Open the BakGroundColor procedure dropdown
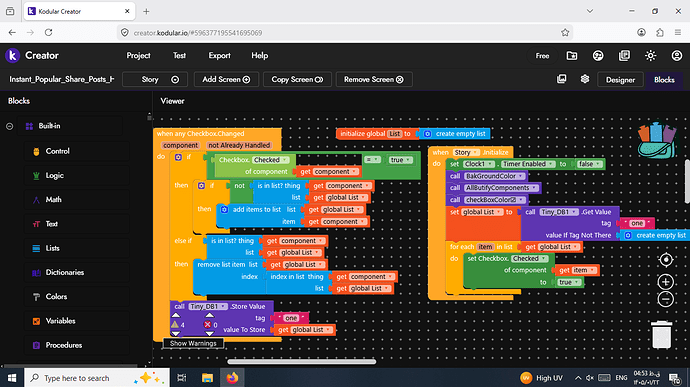Viewport: 690px width, 387px height. tap(495, 176)
